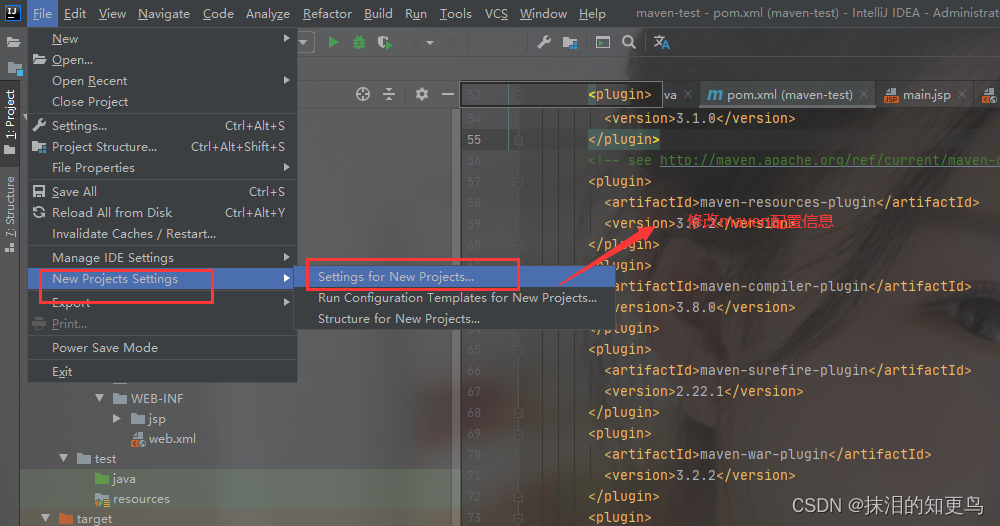Image resolution: width=1000 pixels, height=526 pixels.
Task: Open the Open Recent submenu
Action: coord(163,80)
